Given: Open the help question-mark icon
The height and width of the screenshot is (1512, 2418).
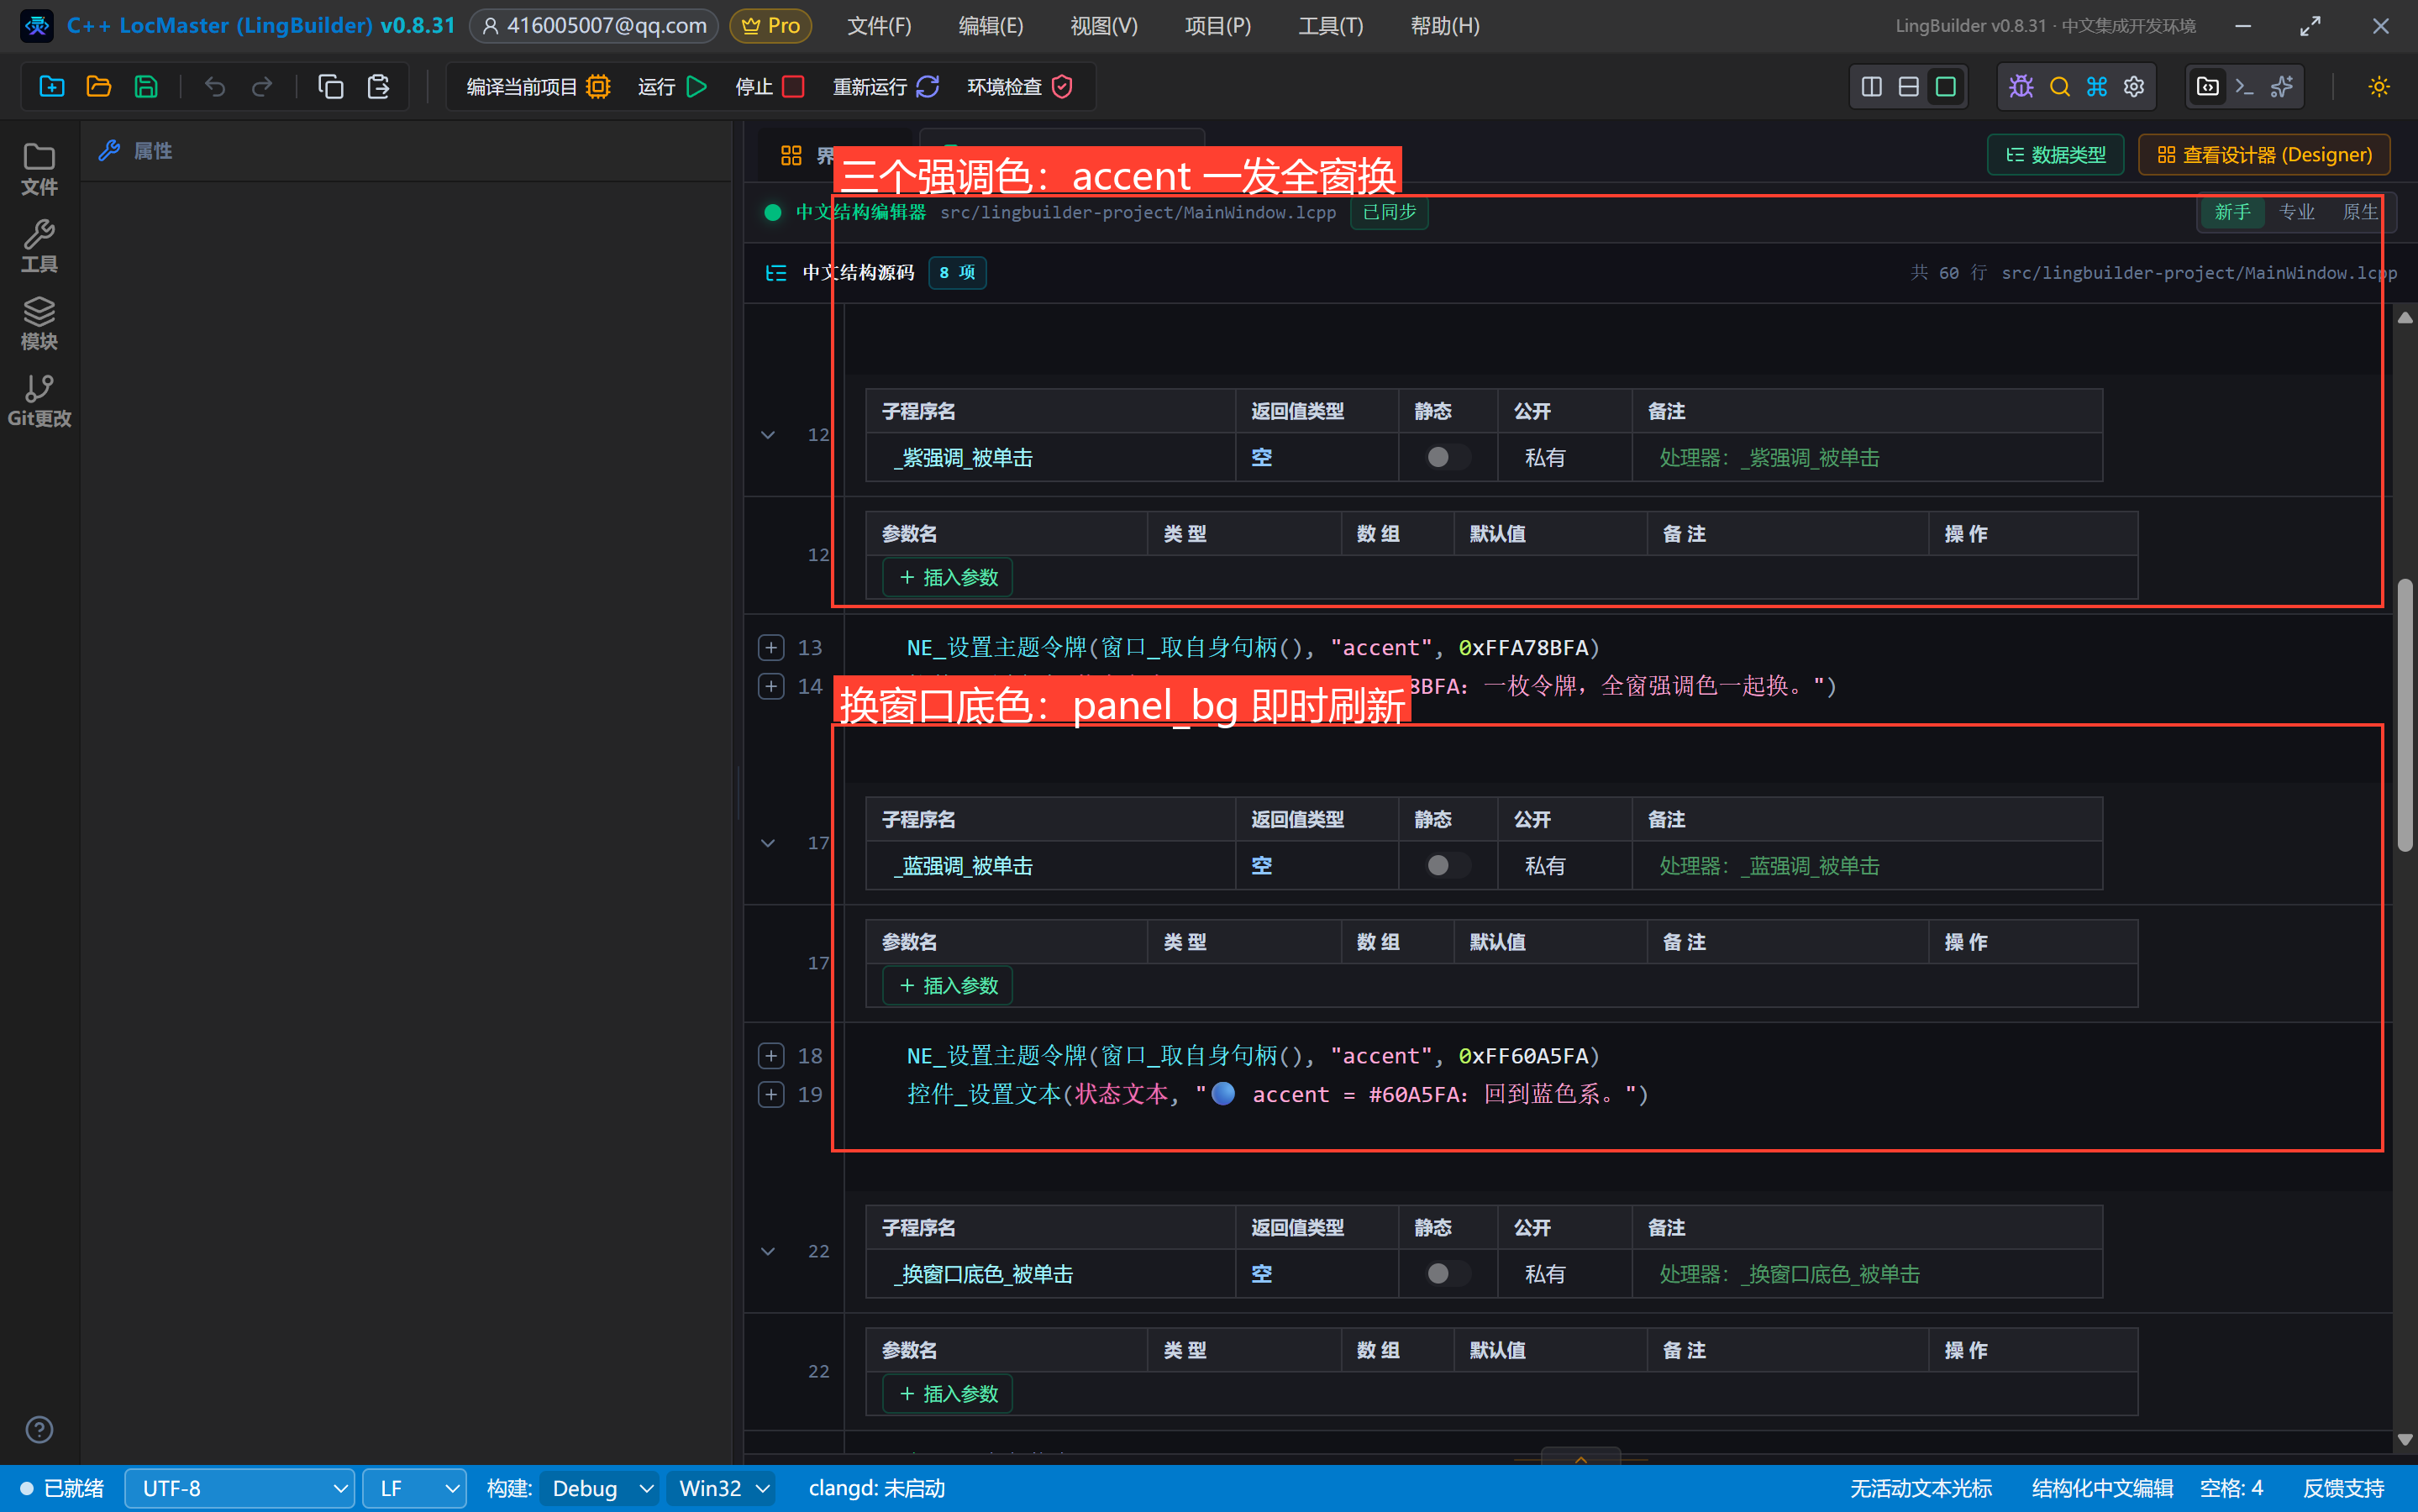Looking at the screenshot, I should pos(39,1430).
